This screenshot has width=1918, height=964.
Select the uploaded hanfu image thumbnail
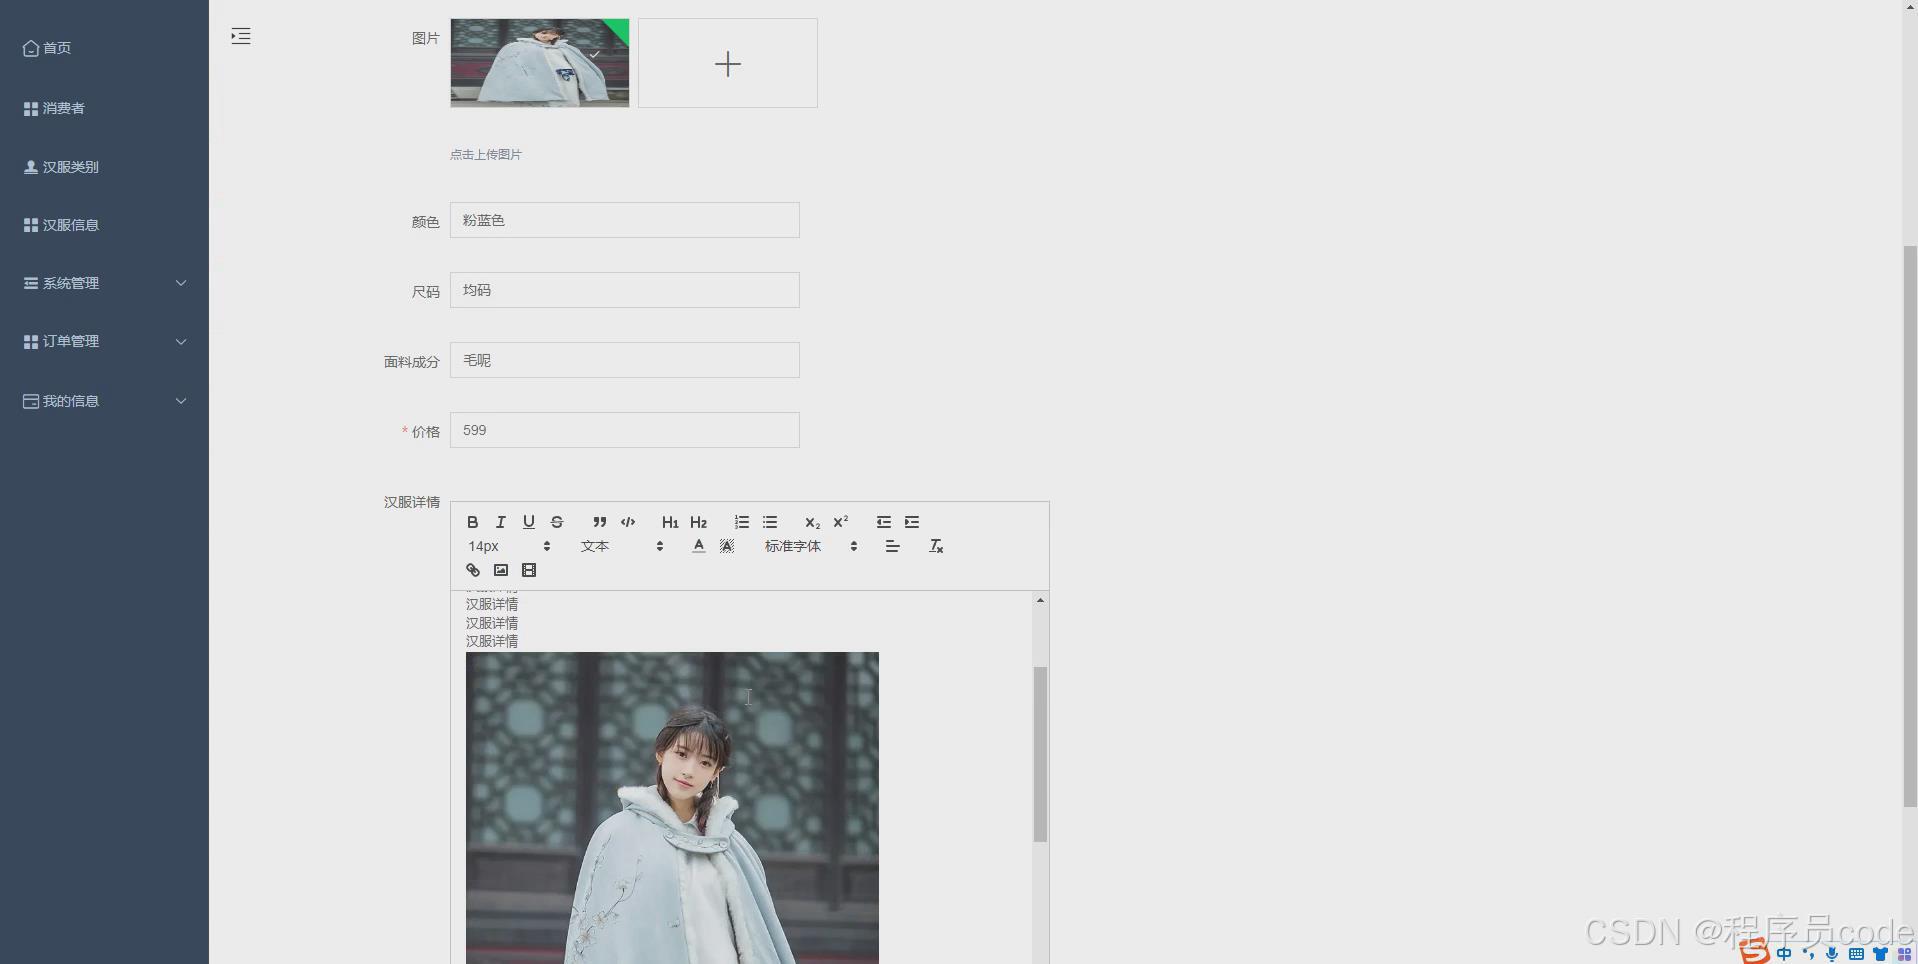pyautogui.click(x=540, y=63)
